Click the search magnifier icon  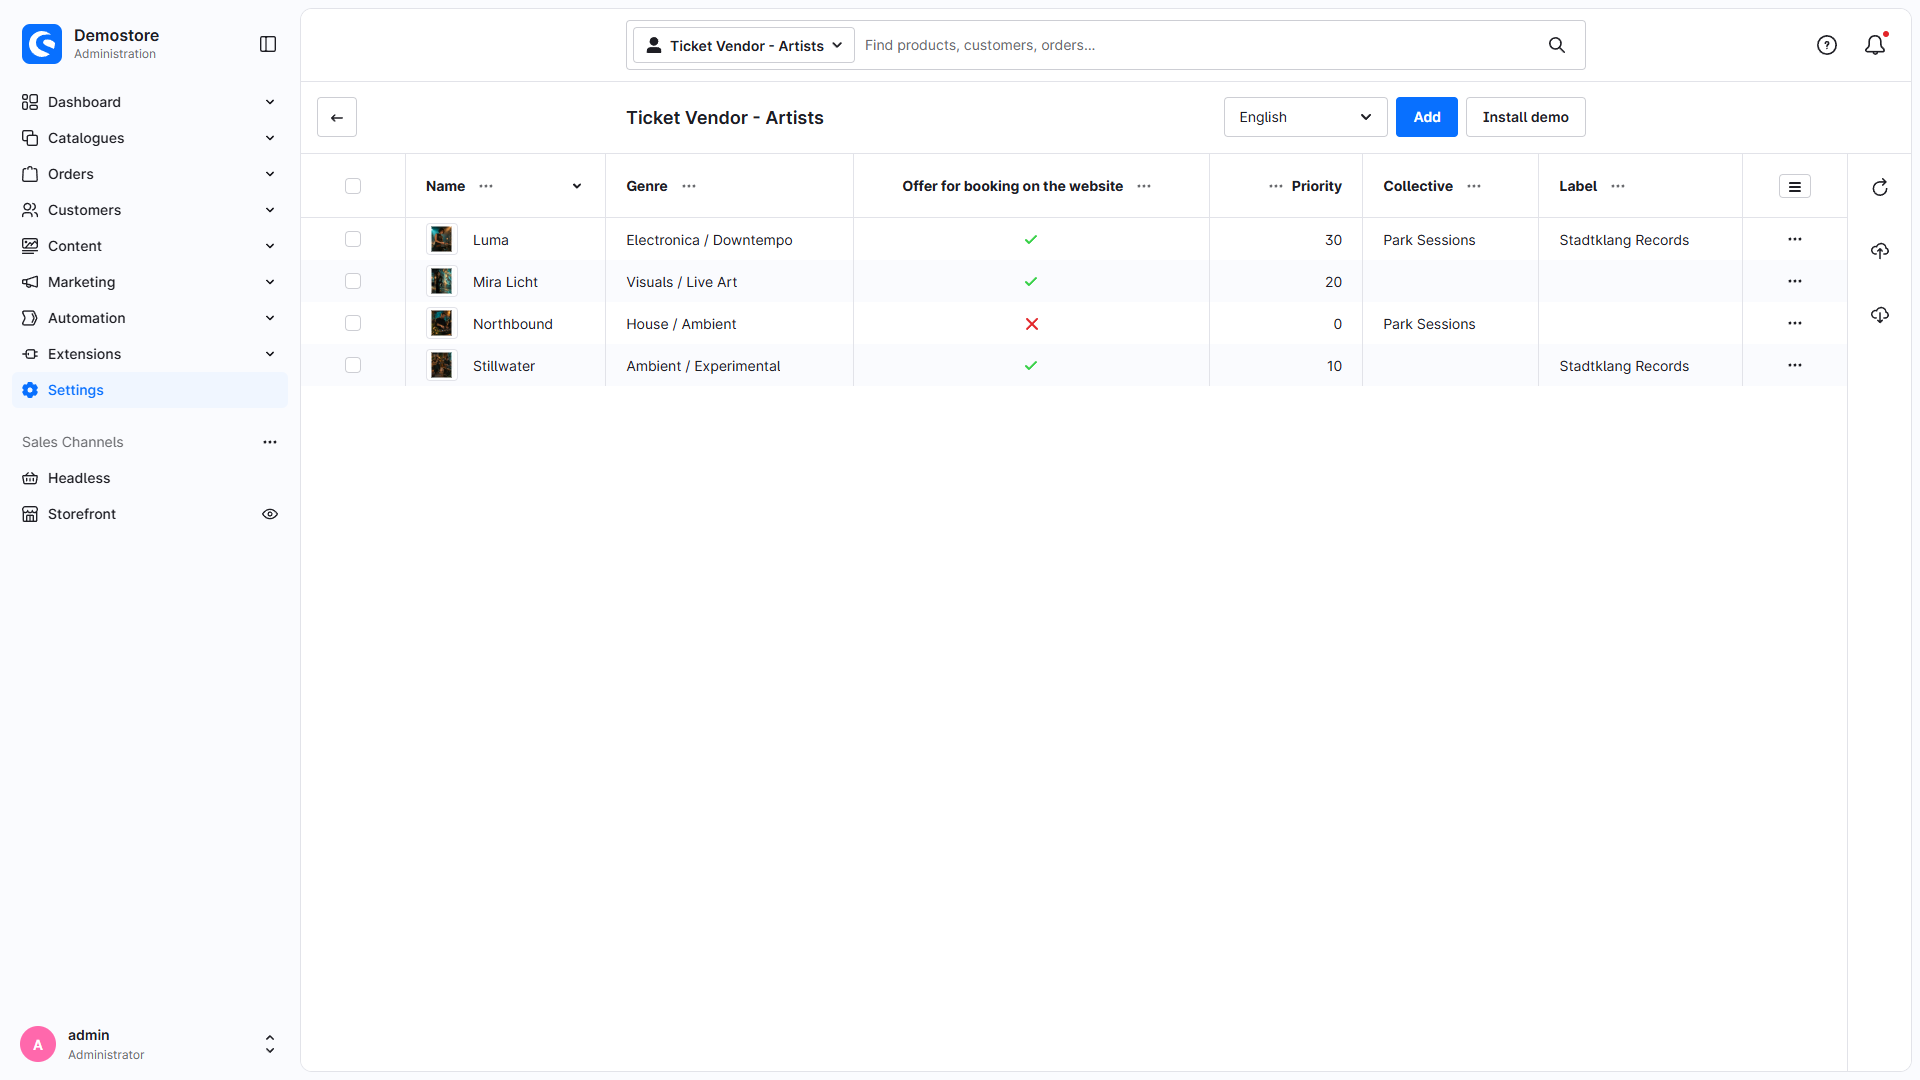coord(1557,45)
